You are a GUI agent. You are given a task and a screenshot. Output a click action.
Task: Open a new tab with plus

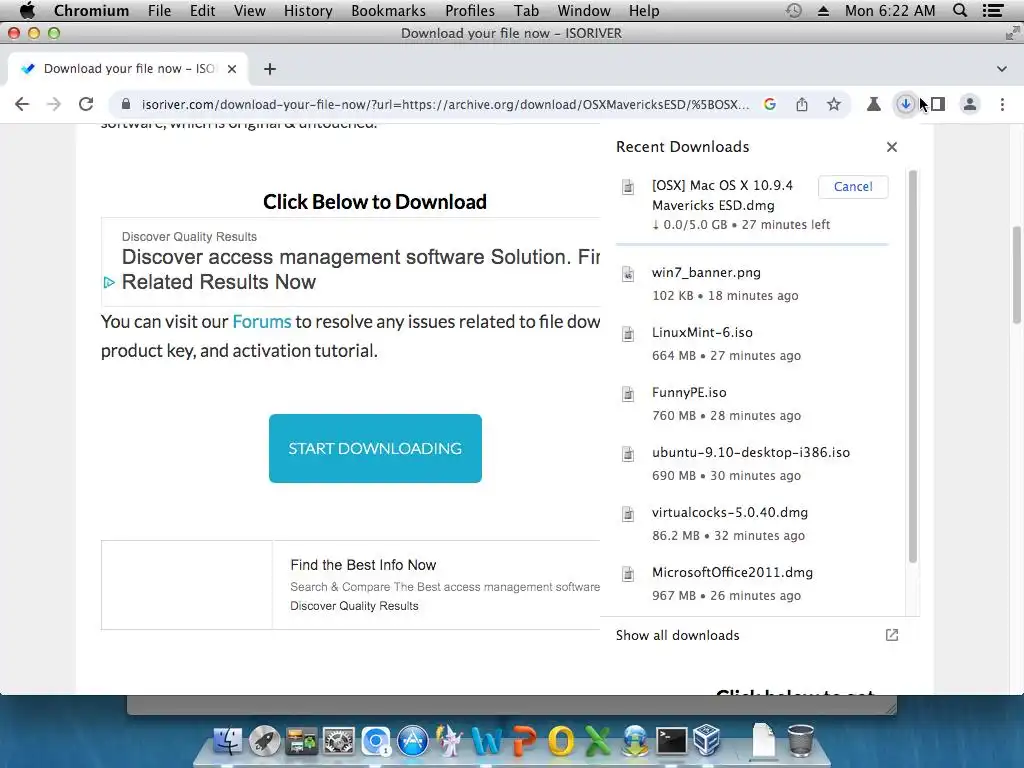coord(270,69)
